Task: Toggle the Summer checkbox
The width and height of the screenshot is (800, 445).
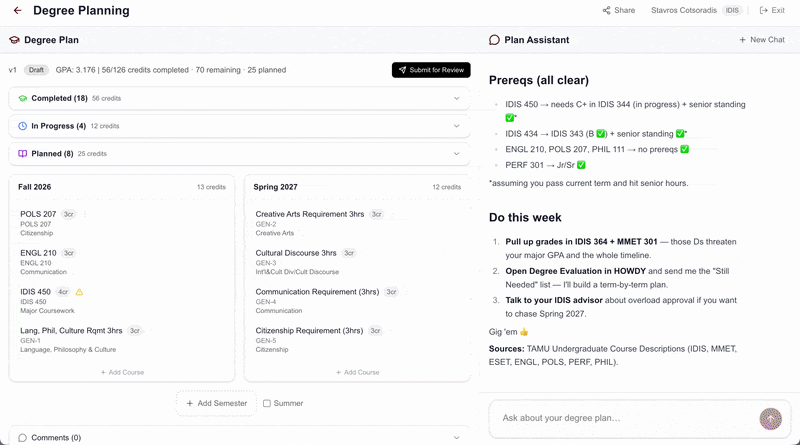Action: 267,403
